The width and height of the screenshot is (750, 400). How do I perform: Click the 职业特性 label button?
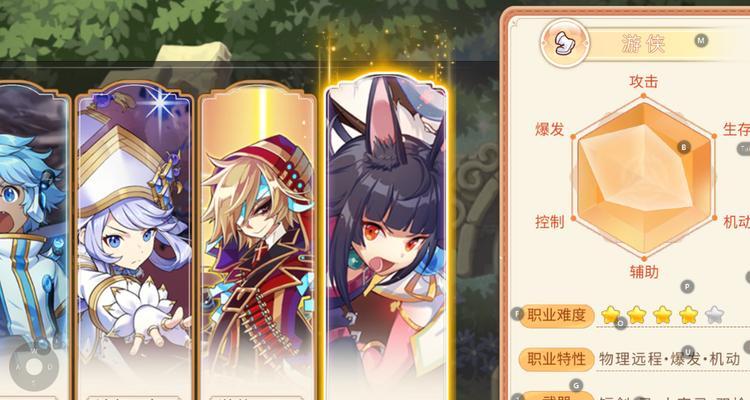tap(557, 359)
